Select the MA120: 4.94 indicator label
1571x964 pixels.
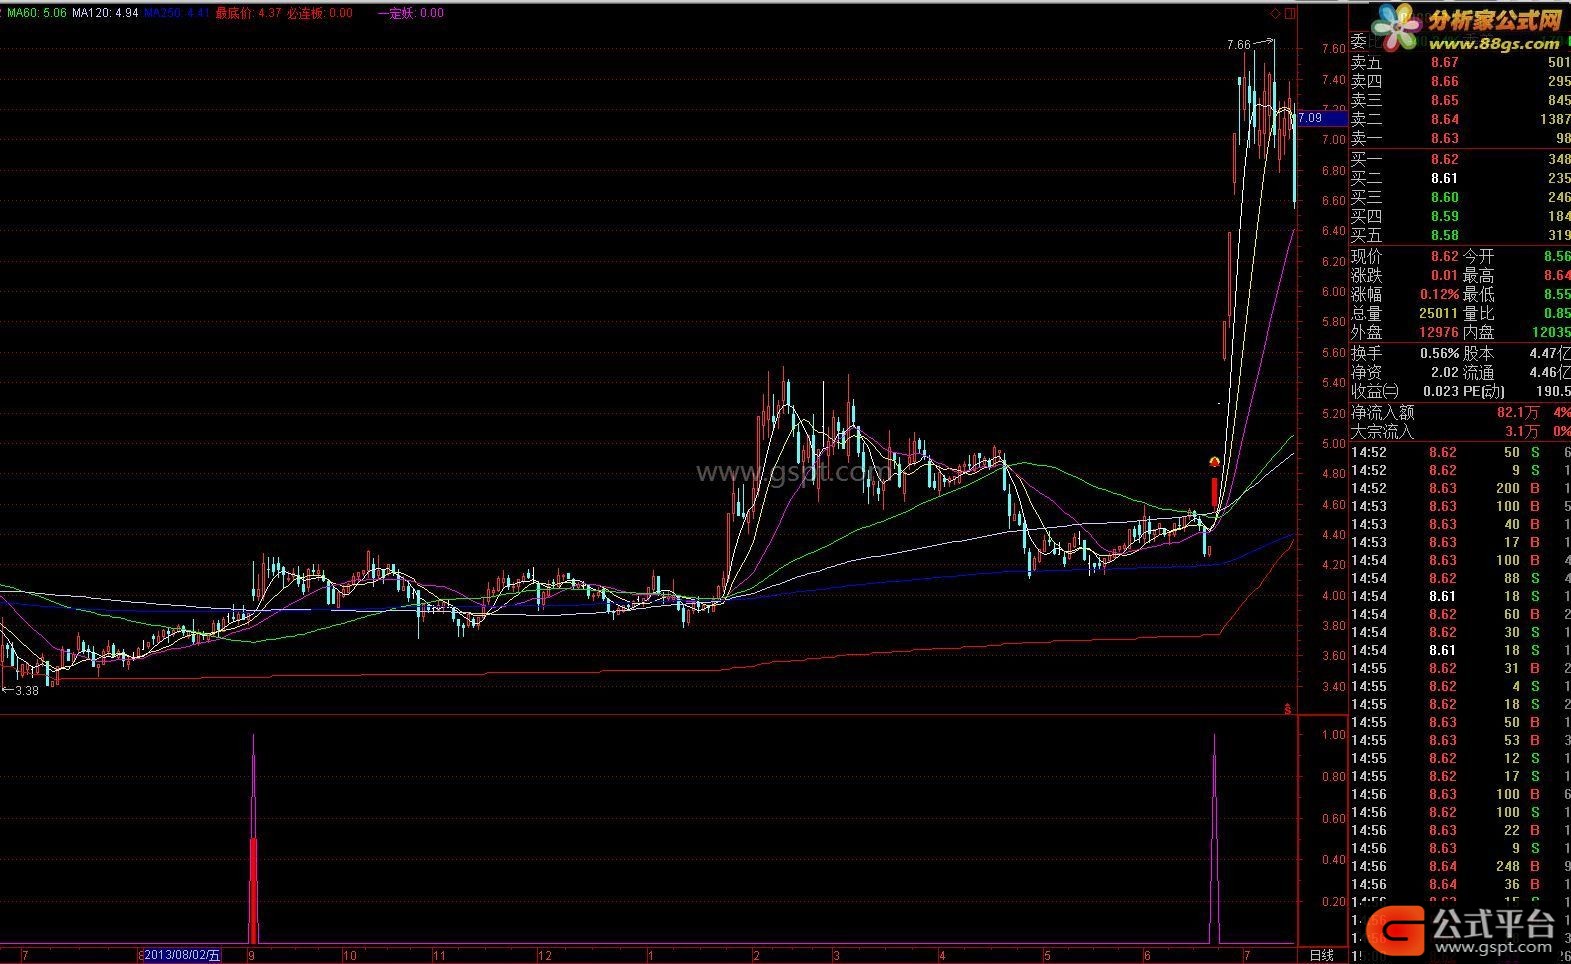click(105, 13)
